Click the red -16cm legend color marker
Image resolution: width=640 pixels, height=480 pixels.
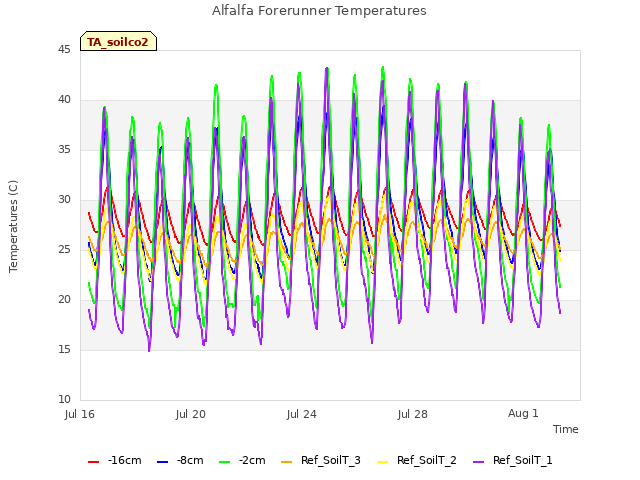coord(93,462)
